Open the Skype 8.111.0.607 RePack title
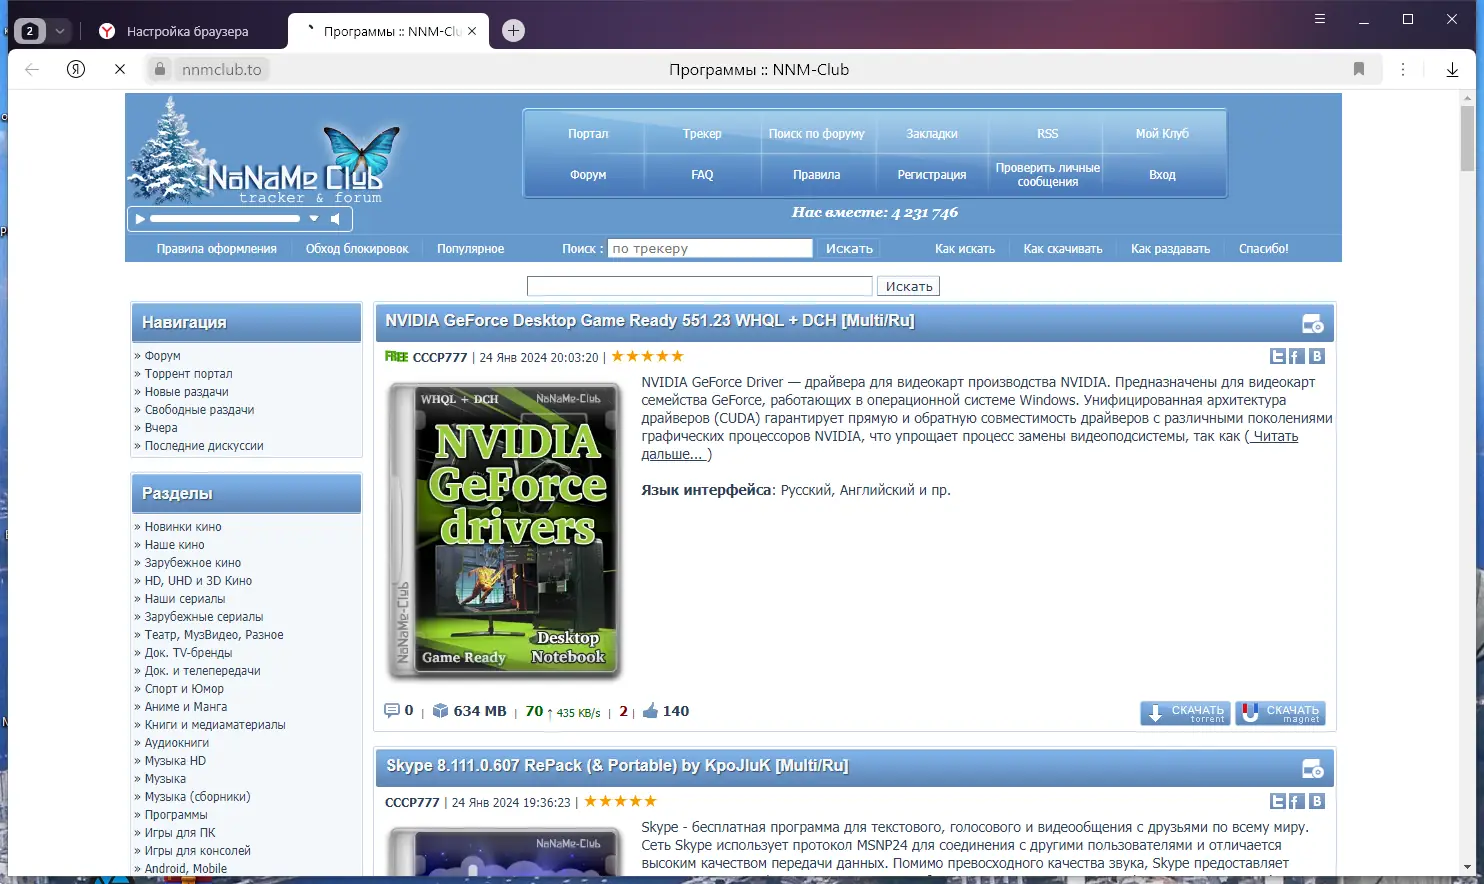The width and height of the screenshot is (1484, 884). tap(617, 766)
